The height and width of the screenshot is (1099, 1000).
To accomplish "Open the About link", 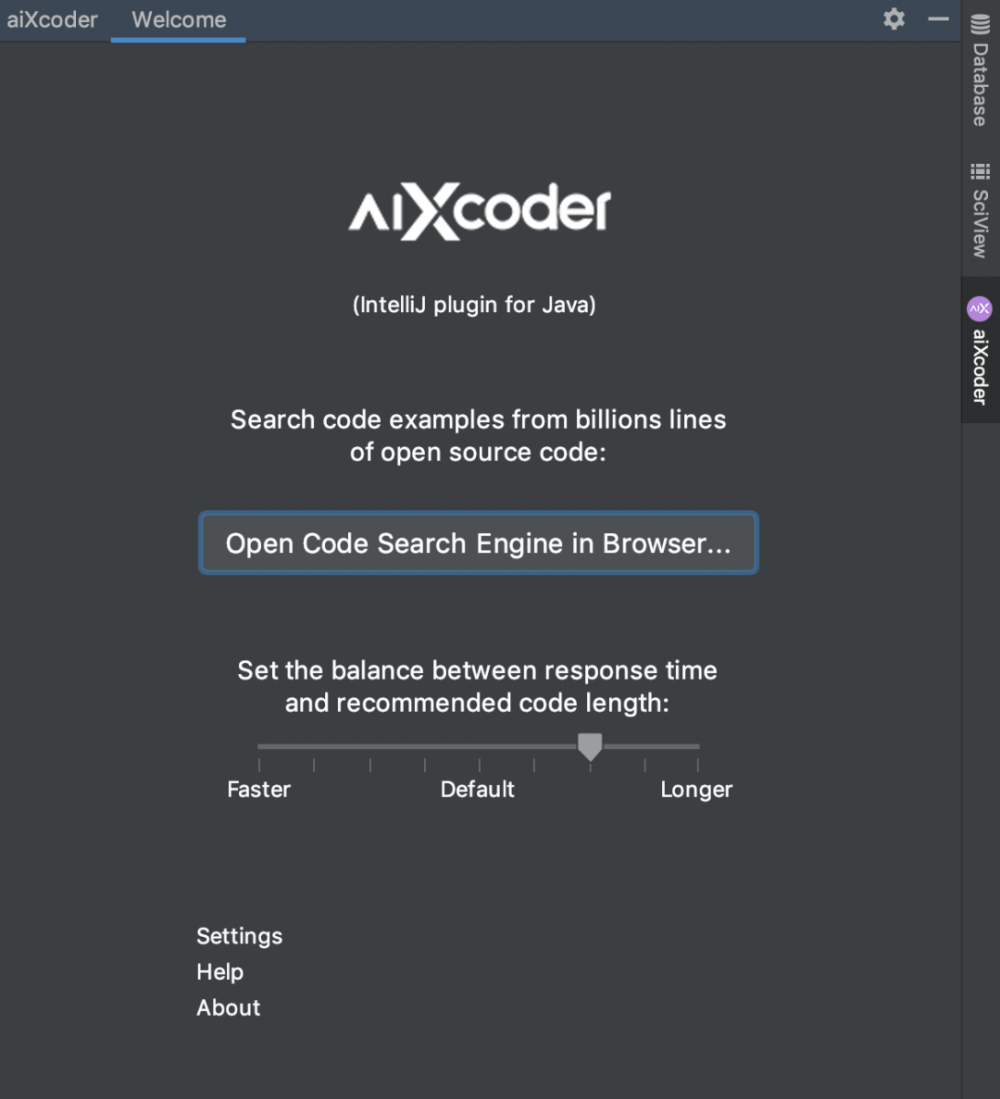I will 228,1007.
